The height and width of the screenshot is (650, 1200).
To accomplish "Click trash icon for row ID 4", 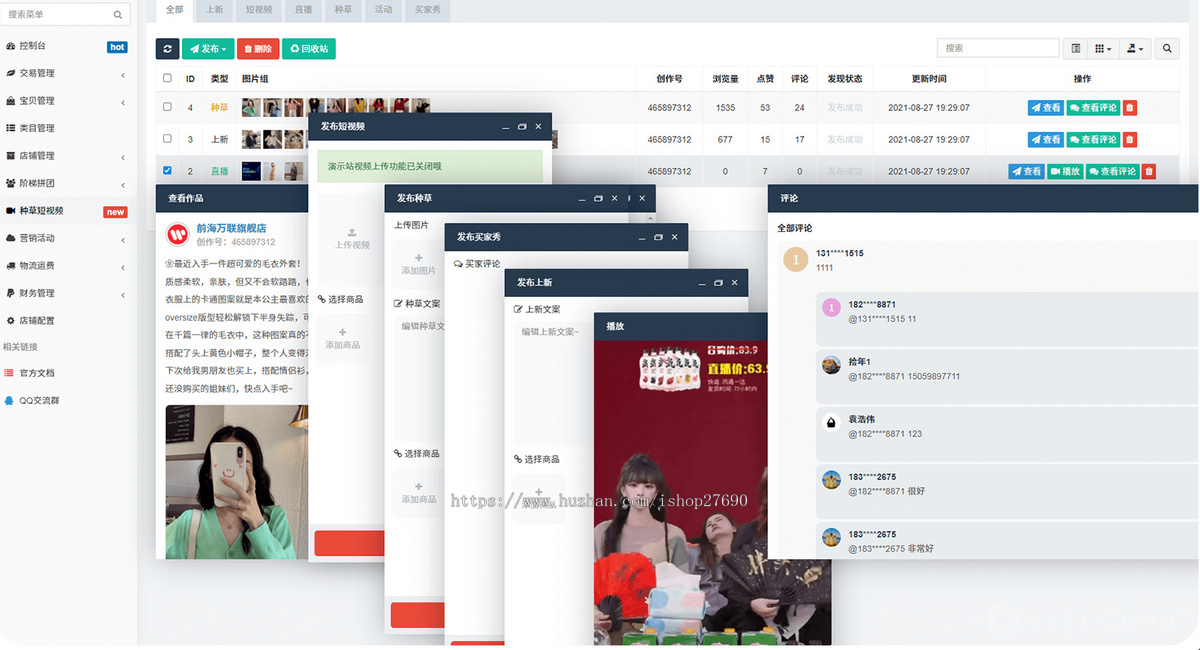I will [x=1130, y=108].
